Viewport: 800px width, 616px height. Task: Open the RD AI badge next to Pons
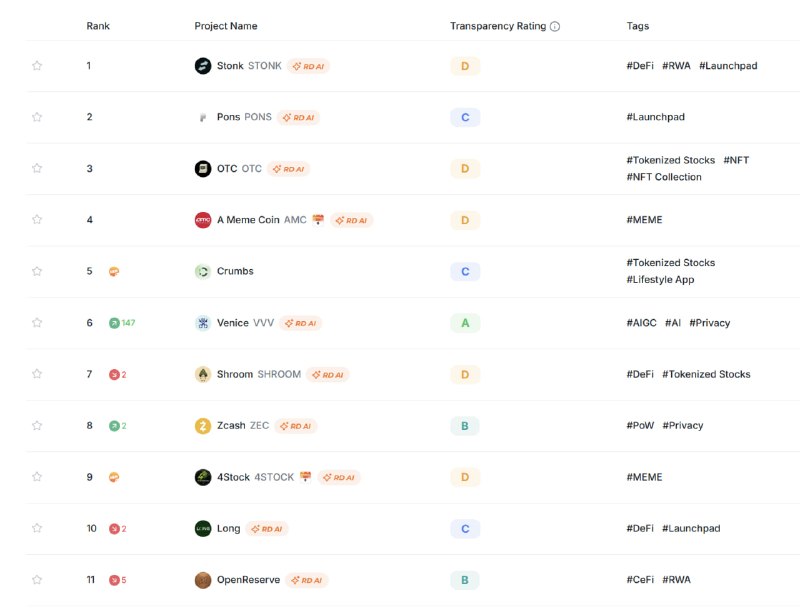point(298,117)
